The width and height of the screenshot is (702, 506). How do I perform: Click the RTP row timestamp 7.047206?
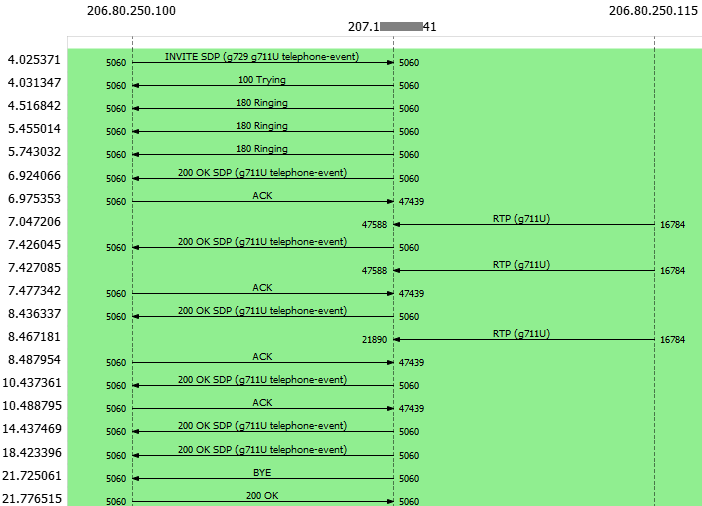click(x=34, y=222)
